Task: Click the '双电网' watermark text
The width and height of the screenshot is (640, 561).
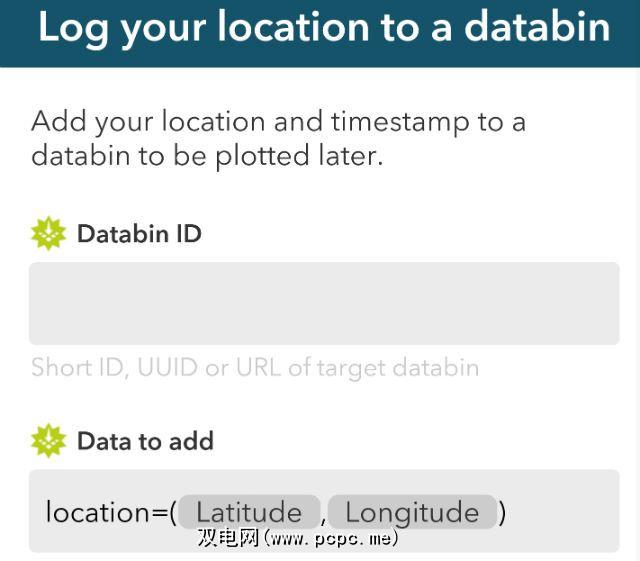Action: (x=229, y=538)
